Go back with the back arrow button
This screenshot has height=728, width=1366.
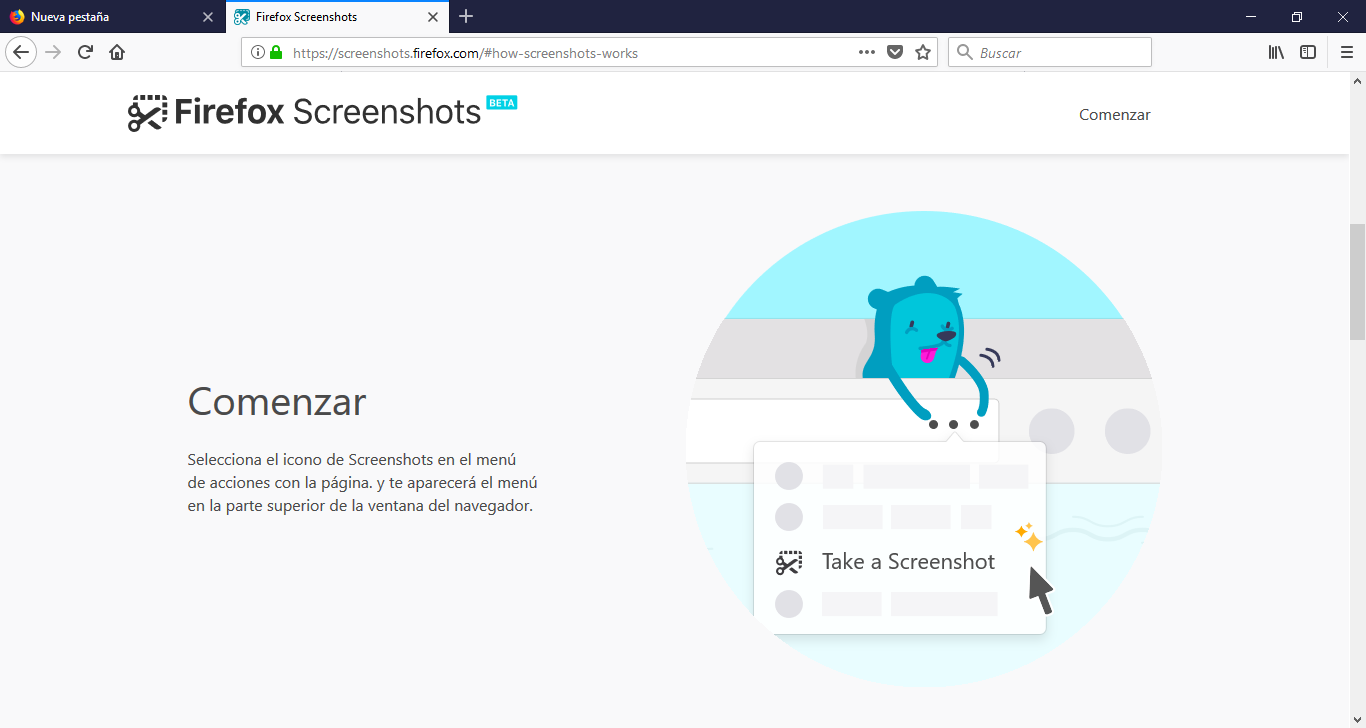pyautogui.click(x=21, y=52)
